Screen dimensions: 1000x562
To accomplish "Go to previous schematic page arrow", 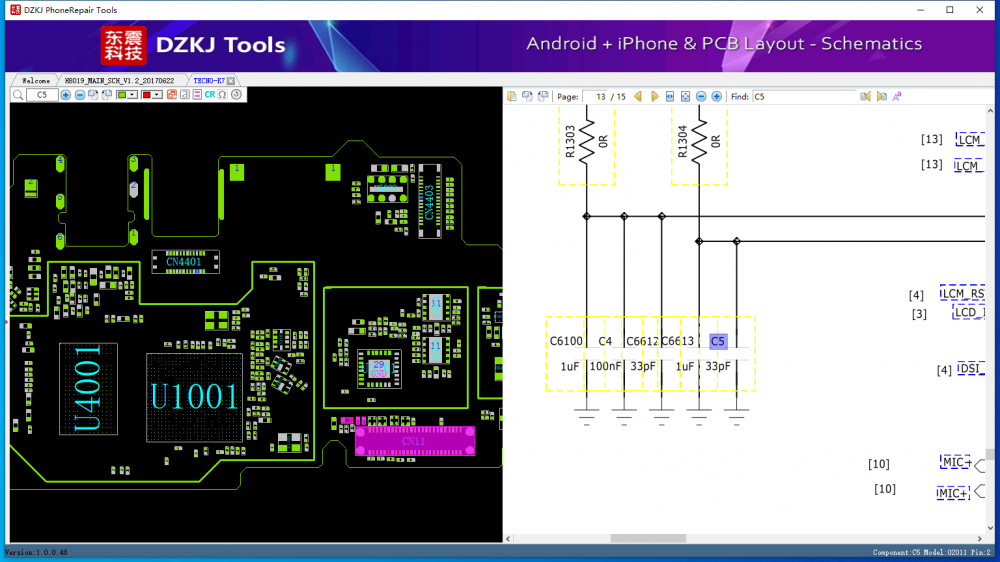I will pyautogui.click(x=638, y=96).
